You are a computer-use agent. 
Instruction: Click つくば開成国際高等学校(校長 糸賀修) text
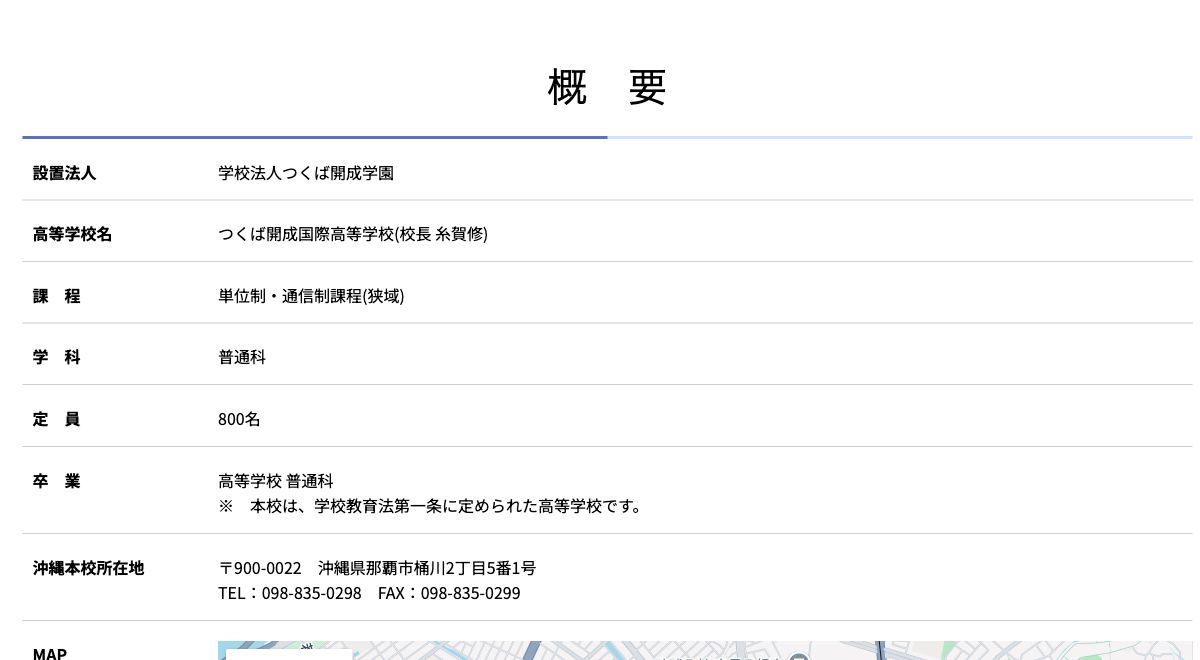click(353, 234)
